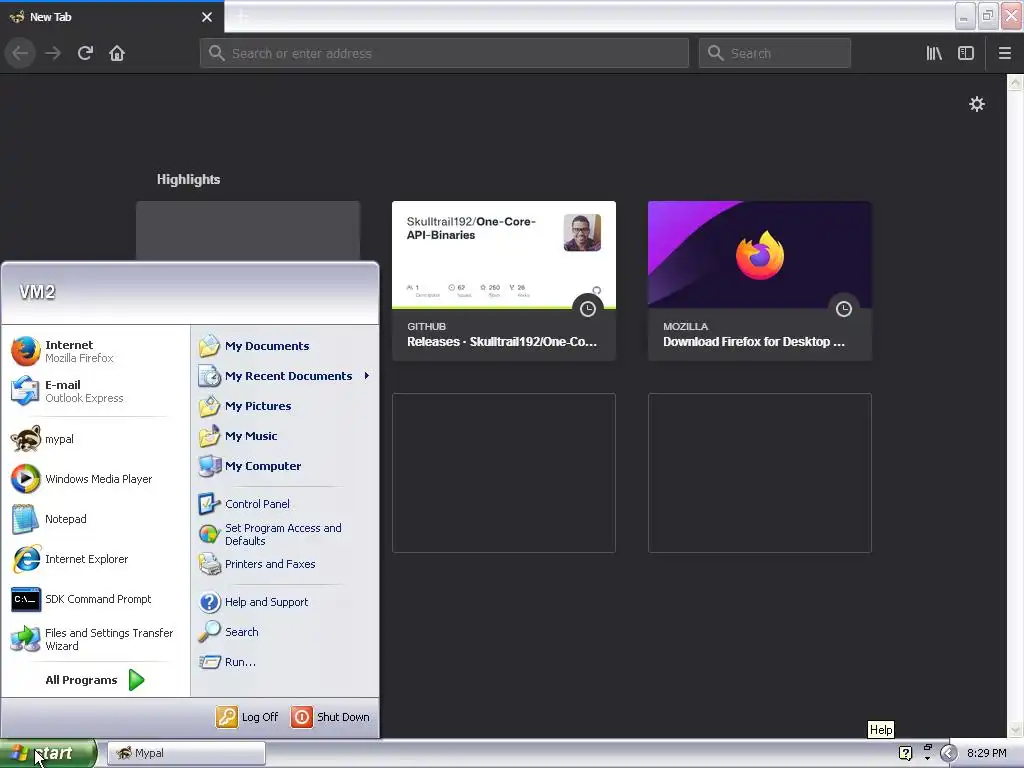
Task: Click the Start button
Action: (x=48, y=753)
